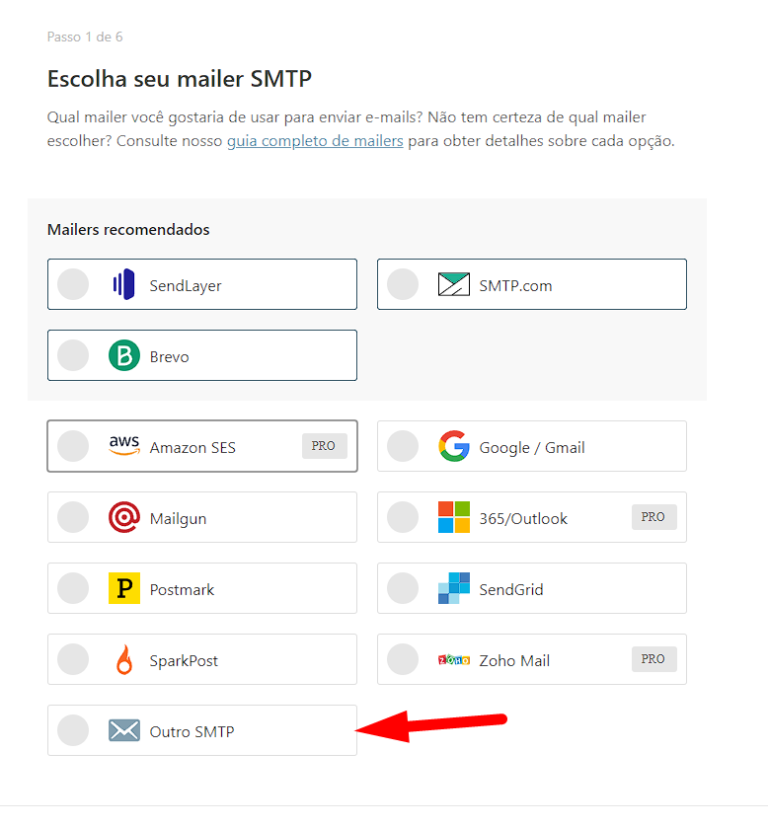This screenshot has height=827, width=768.
Task: Click the SparkPost flame icon
Action: click(124, 660)
